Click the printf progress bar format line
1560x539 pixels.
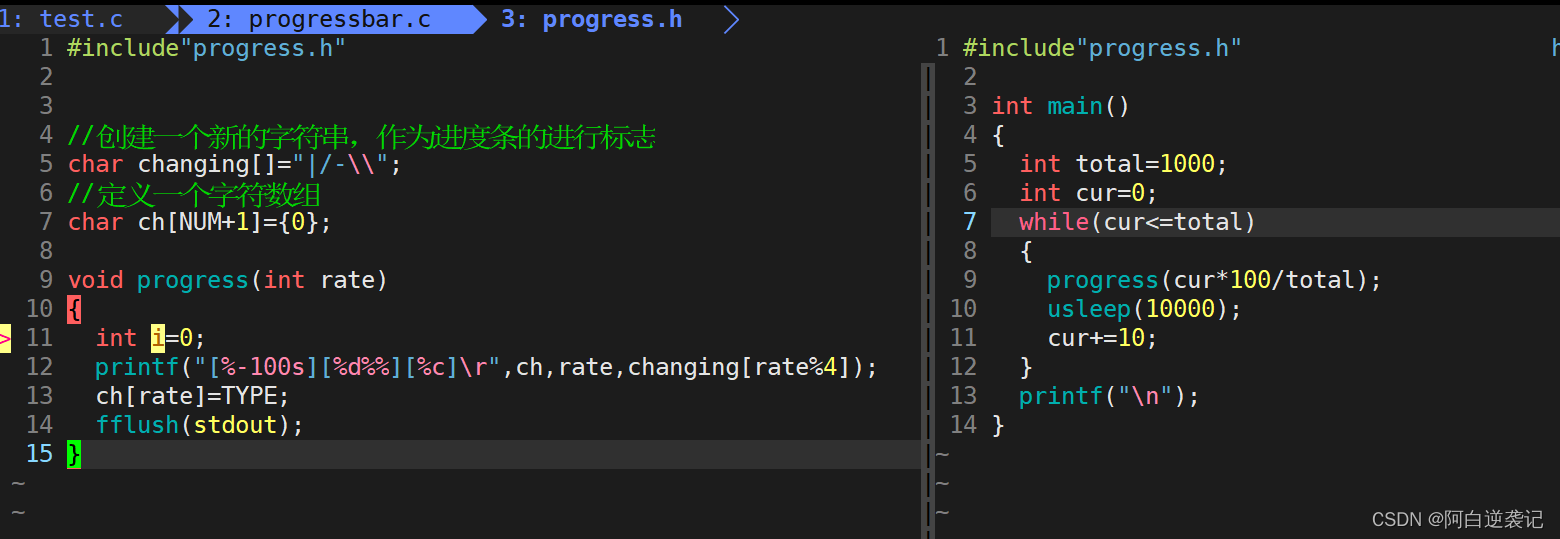pos(487,367)
